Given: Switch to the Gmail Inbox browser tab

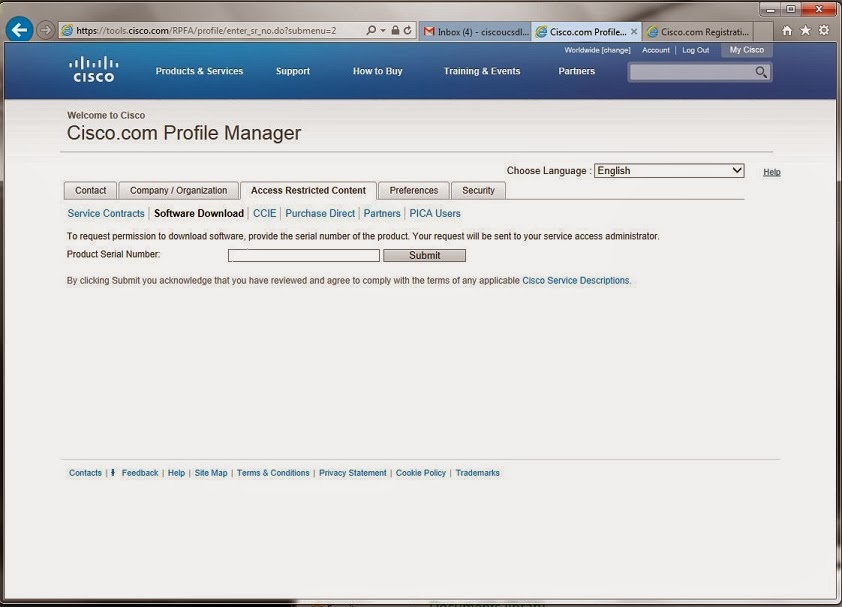Looking at the screenshot, I should pyautogui.click(x=475, y=32).
